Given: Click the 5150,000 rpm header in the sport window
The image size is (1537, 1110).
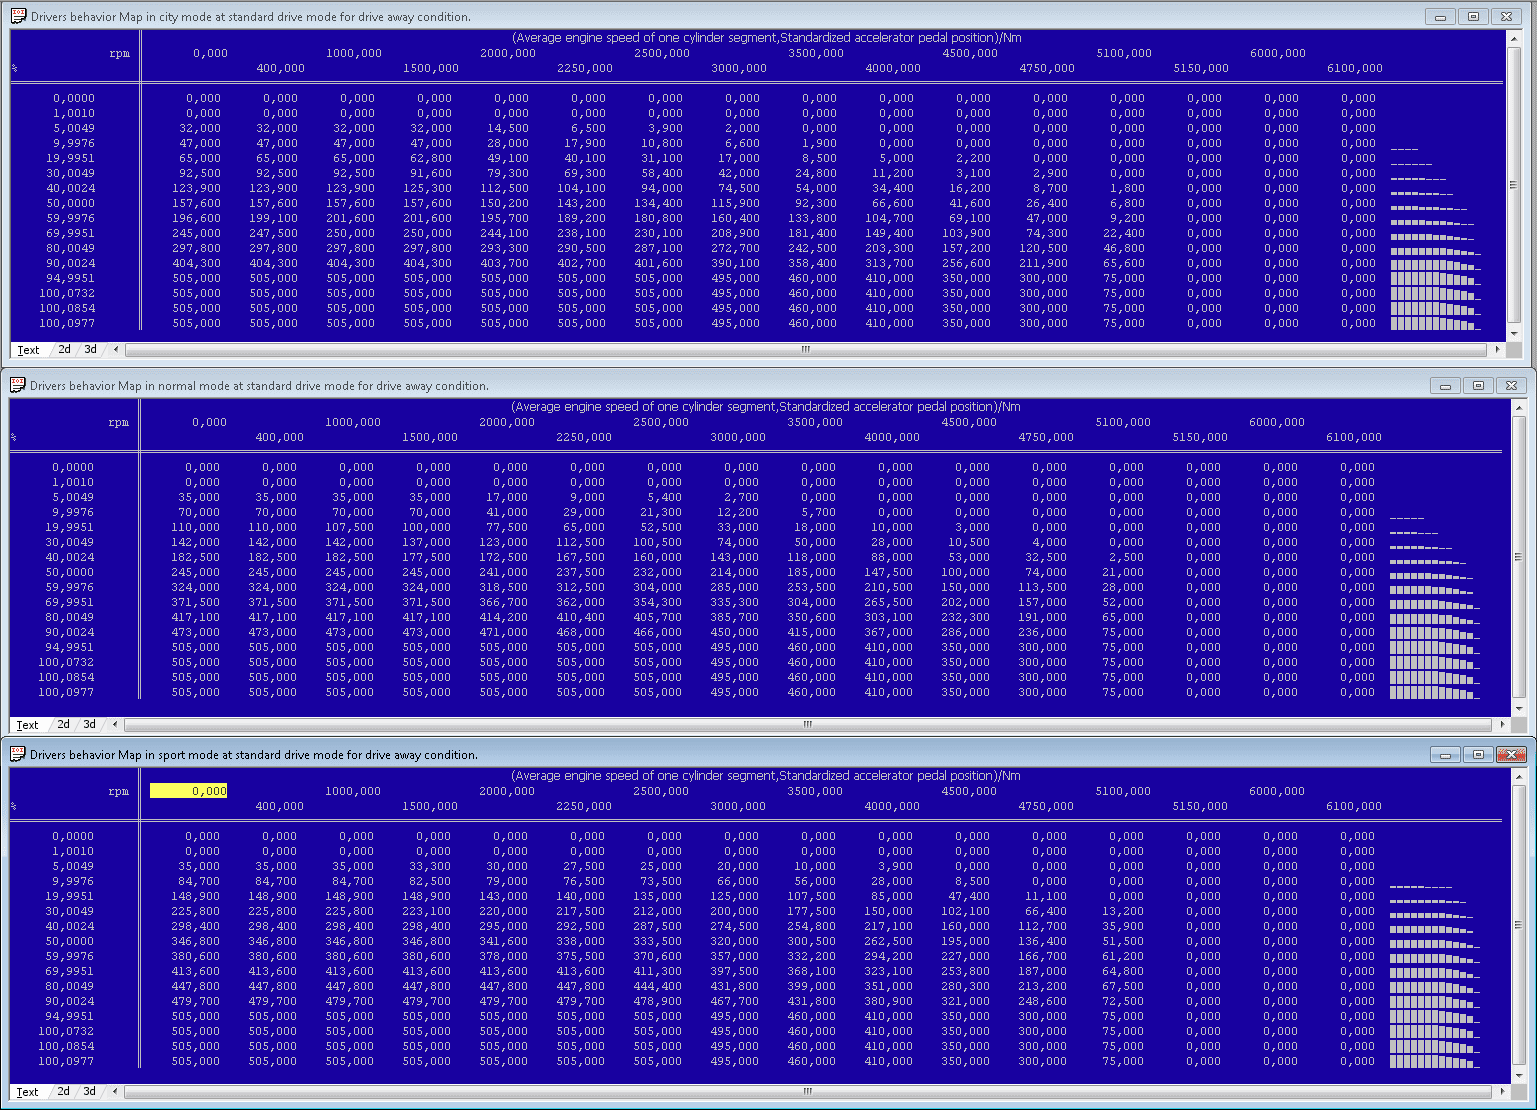Looking at the screenshot, I should tap(1200, 806).
